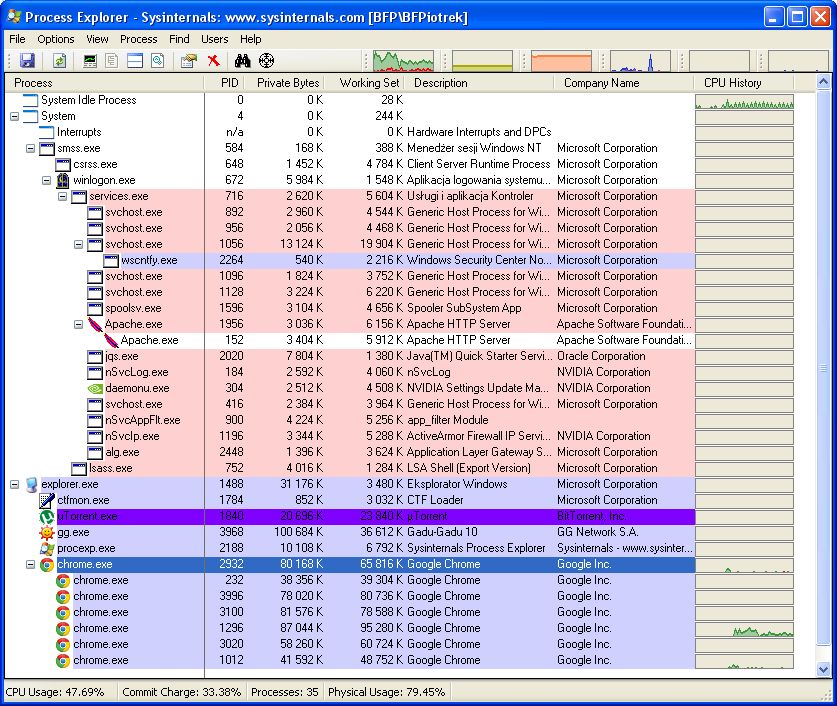Open the Options menu
Image resolution: width=837 pixels, height=706 pixels.
(x=56, y=39)
